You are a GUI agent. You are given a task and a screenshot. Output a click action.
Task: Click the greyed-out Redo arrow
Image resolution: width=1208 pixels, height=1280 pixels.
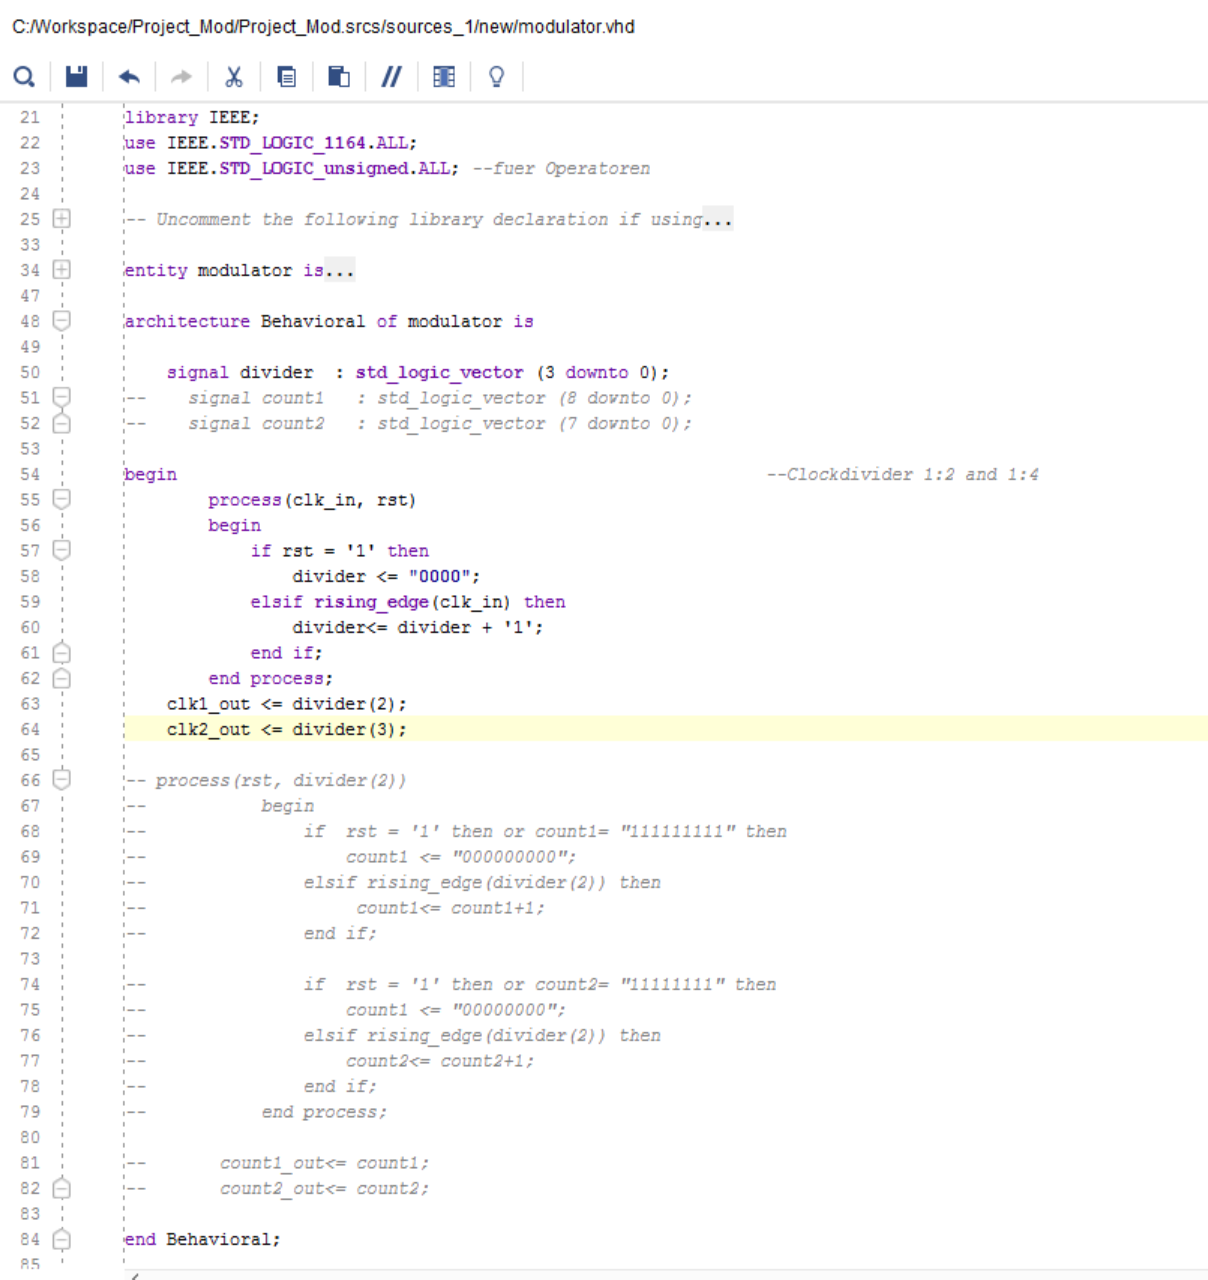(181, 76)
